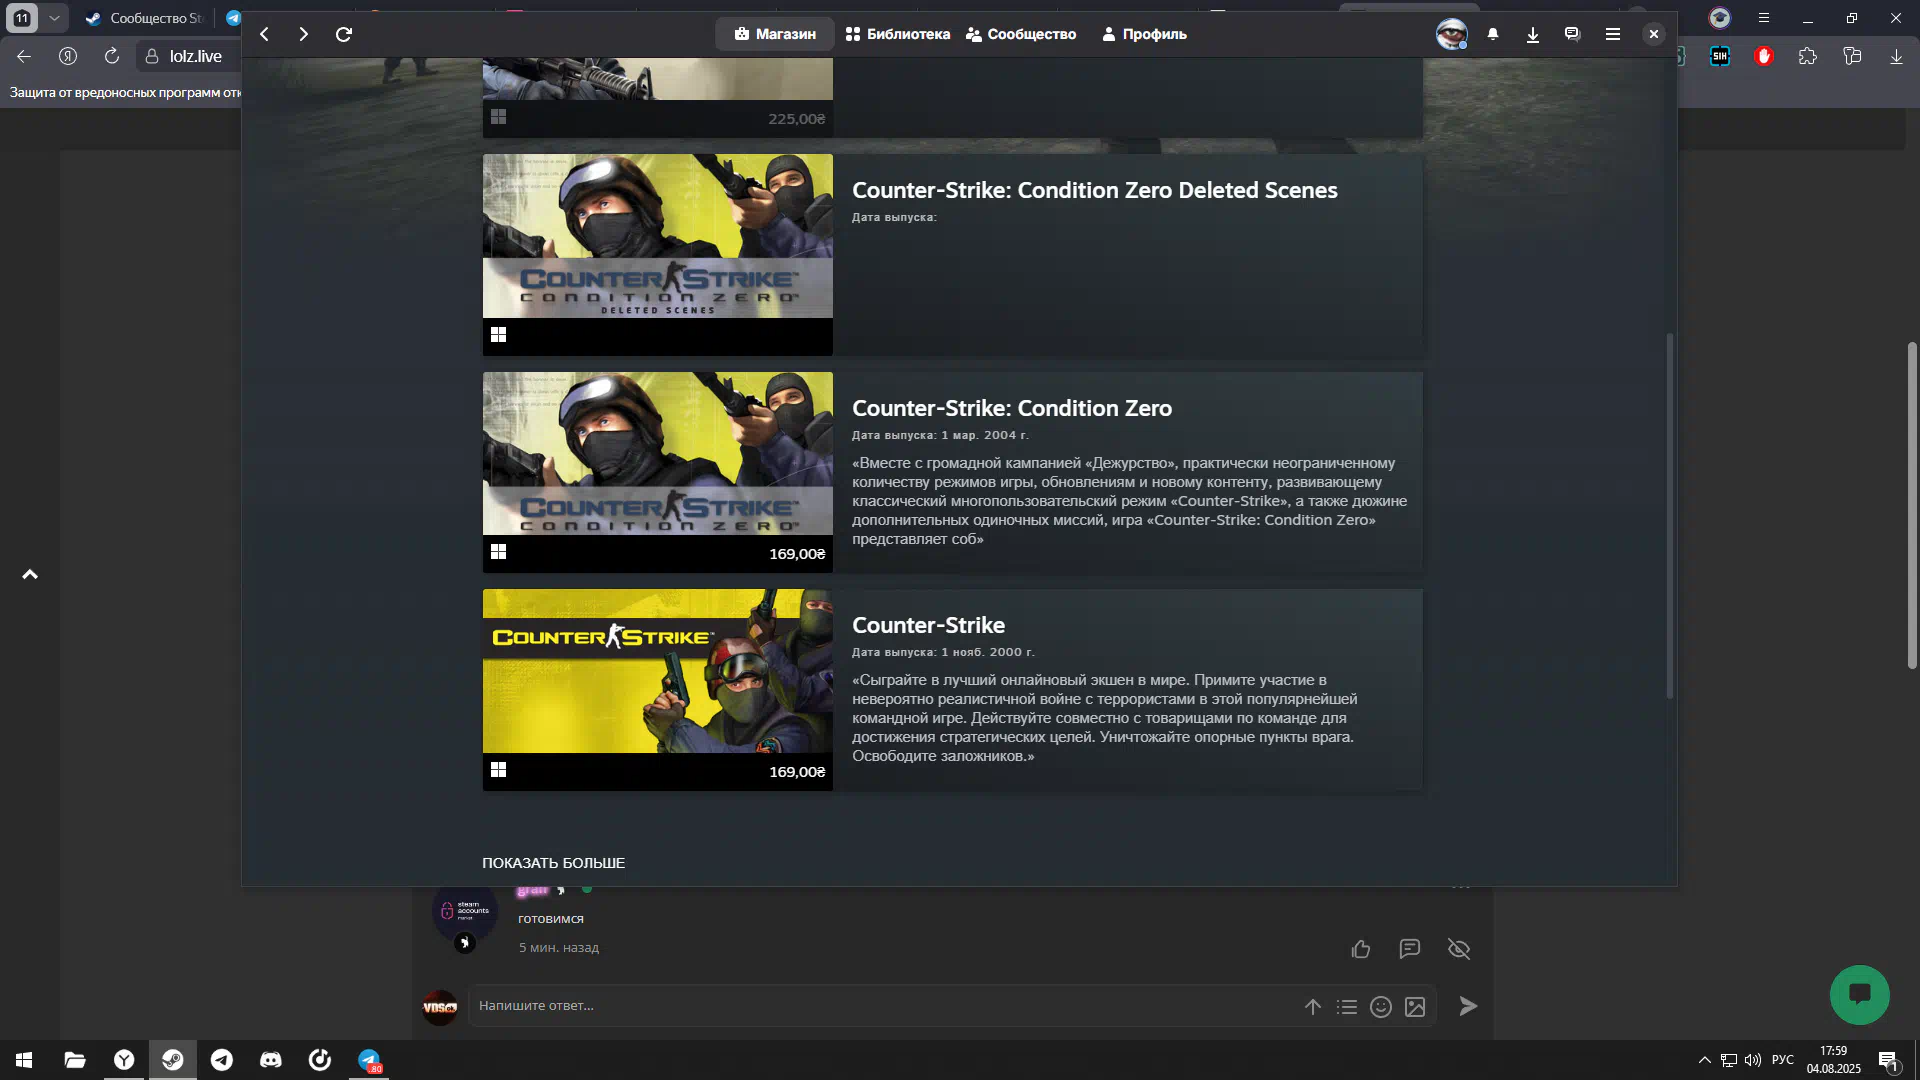Open the browser extensions puzzle icon
The height and width of the screenshot is (1080, 1920).
point(1807,56)
